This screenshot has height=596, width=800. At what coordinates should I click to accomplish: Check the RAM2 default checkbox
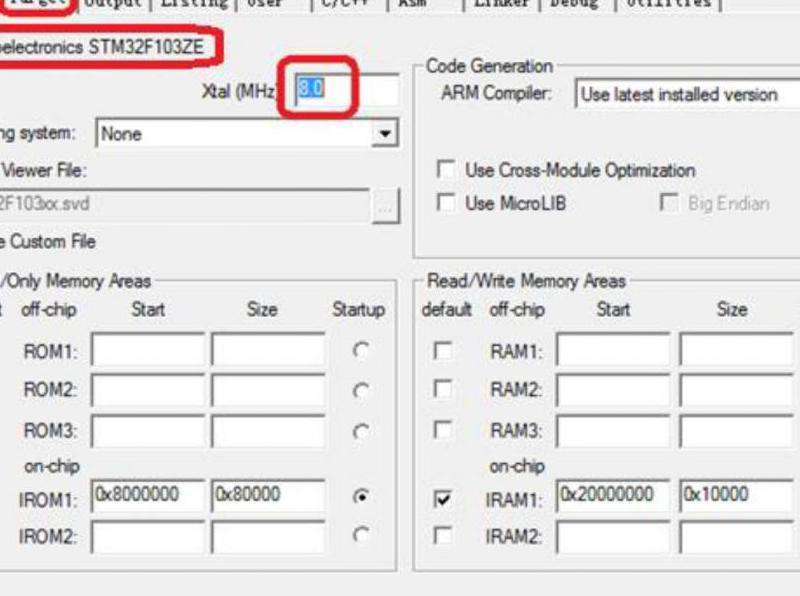point(442,390)
